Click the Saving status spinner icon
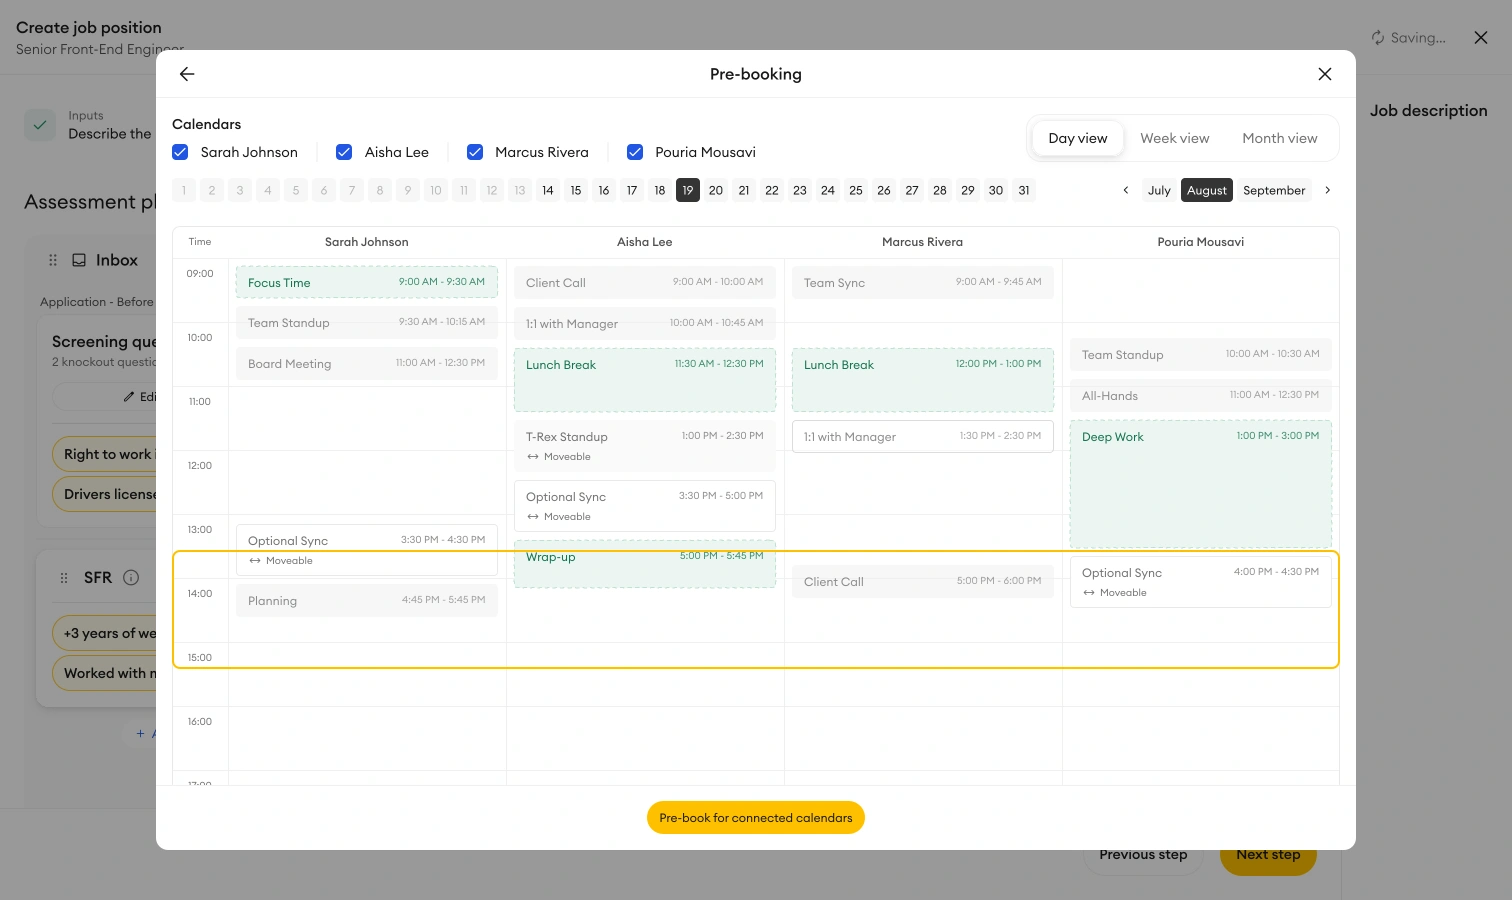The image size is (1512, 900). pos(1378,38)
